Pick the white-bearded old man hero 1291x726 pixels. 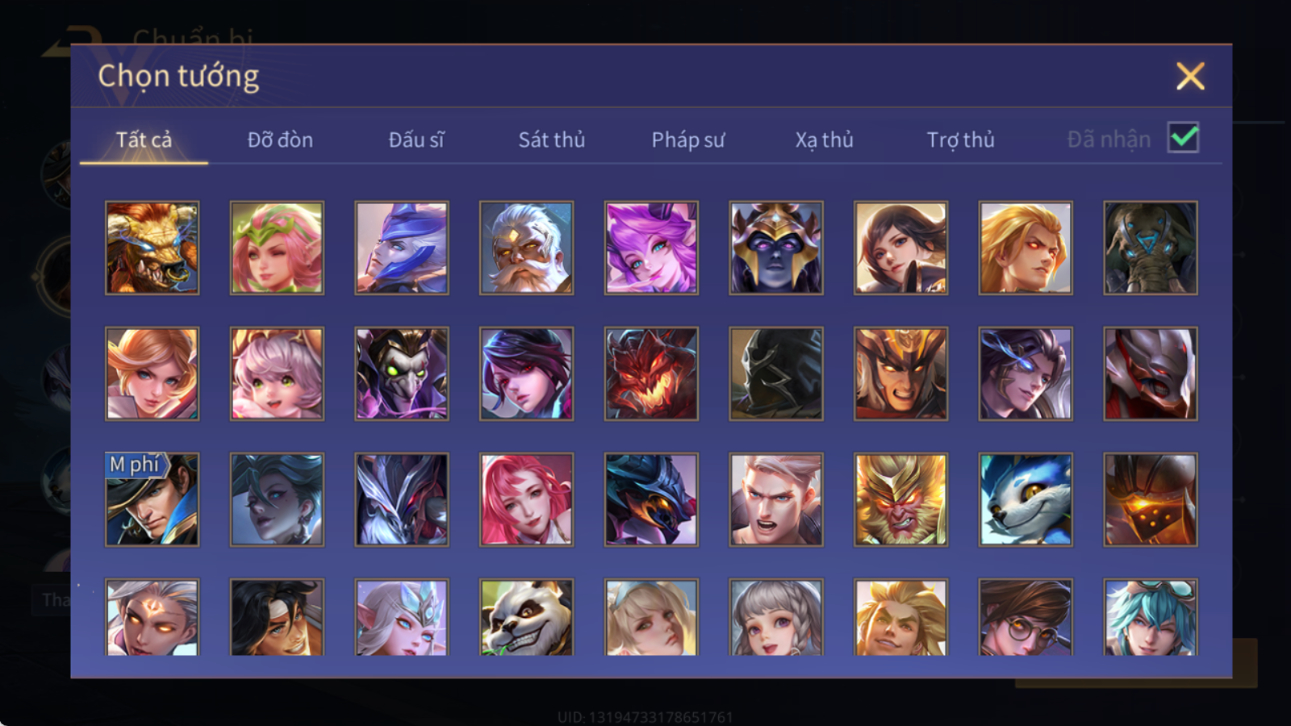click(x=526, y=248)
